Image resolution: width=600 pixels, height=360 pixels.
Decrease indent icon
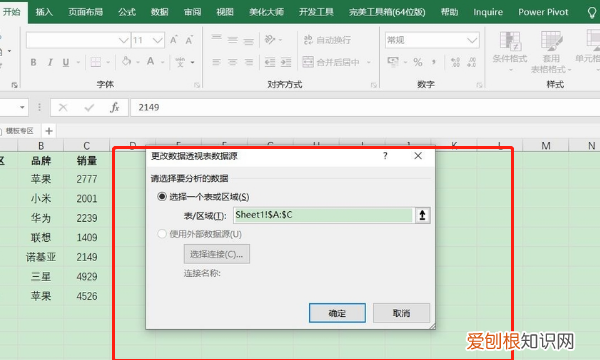coord(270,62)
